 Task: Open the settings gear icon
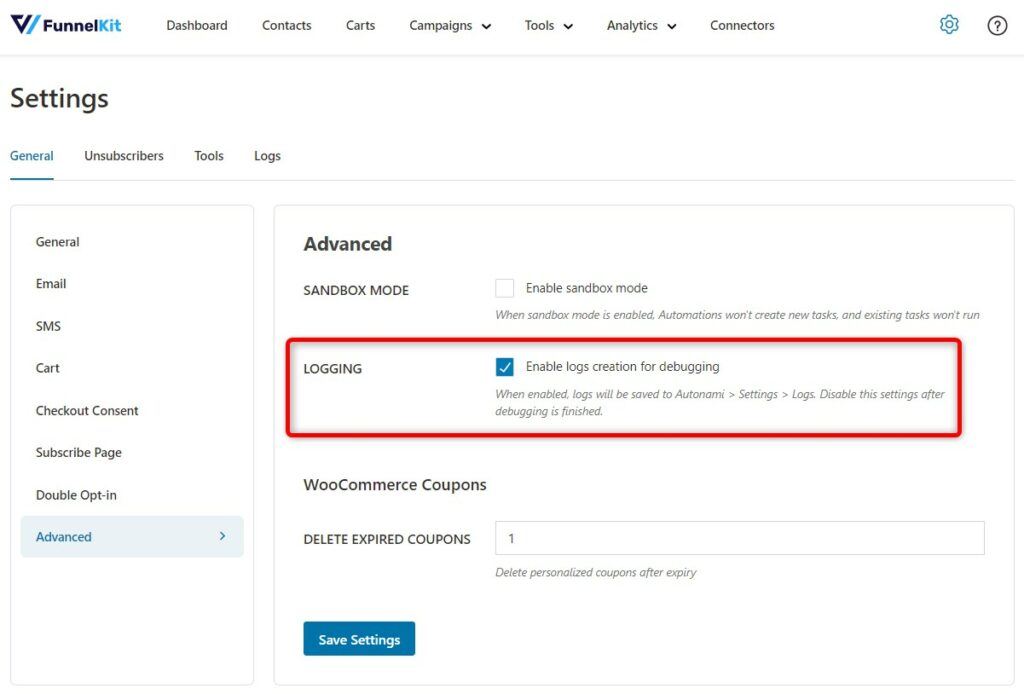point(948,25)
